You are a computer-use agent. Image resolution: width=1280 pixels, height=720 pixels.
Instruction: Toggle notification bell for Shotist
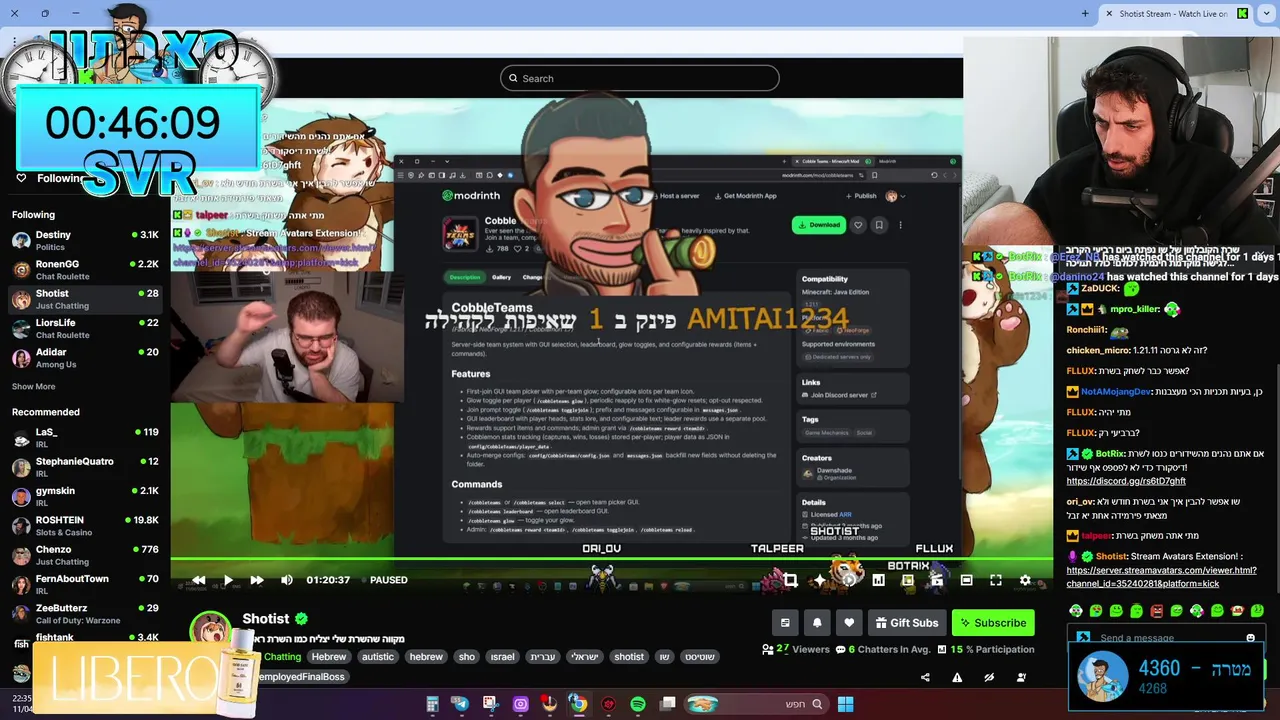tap(817, 623)
